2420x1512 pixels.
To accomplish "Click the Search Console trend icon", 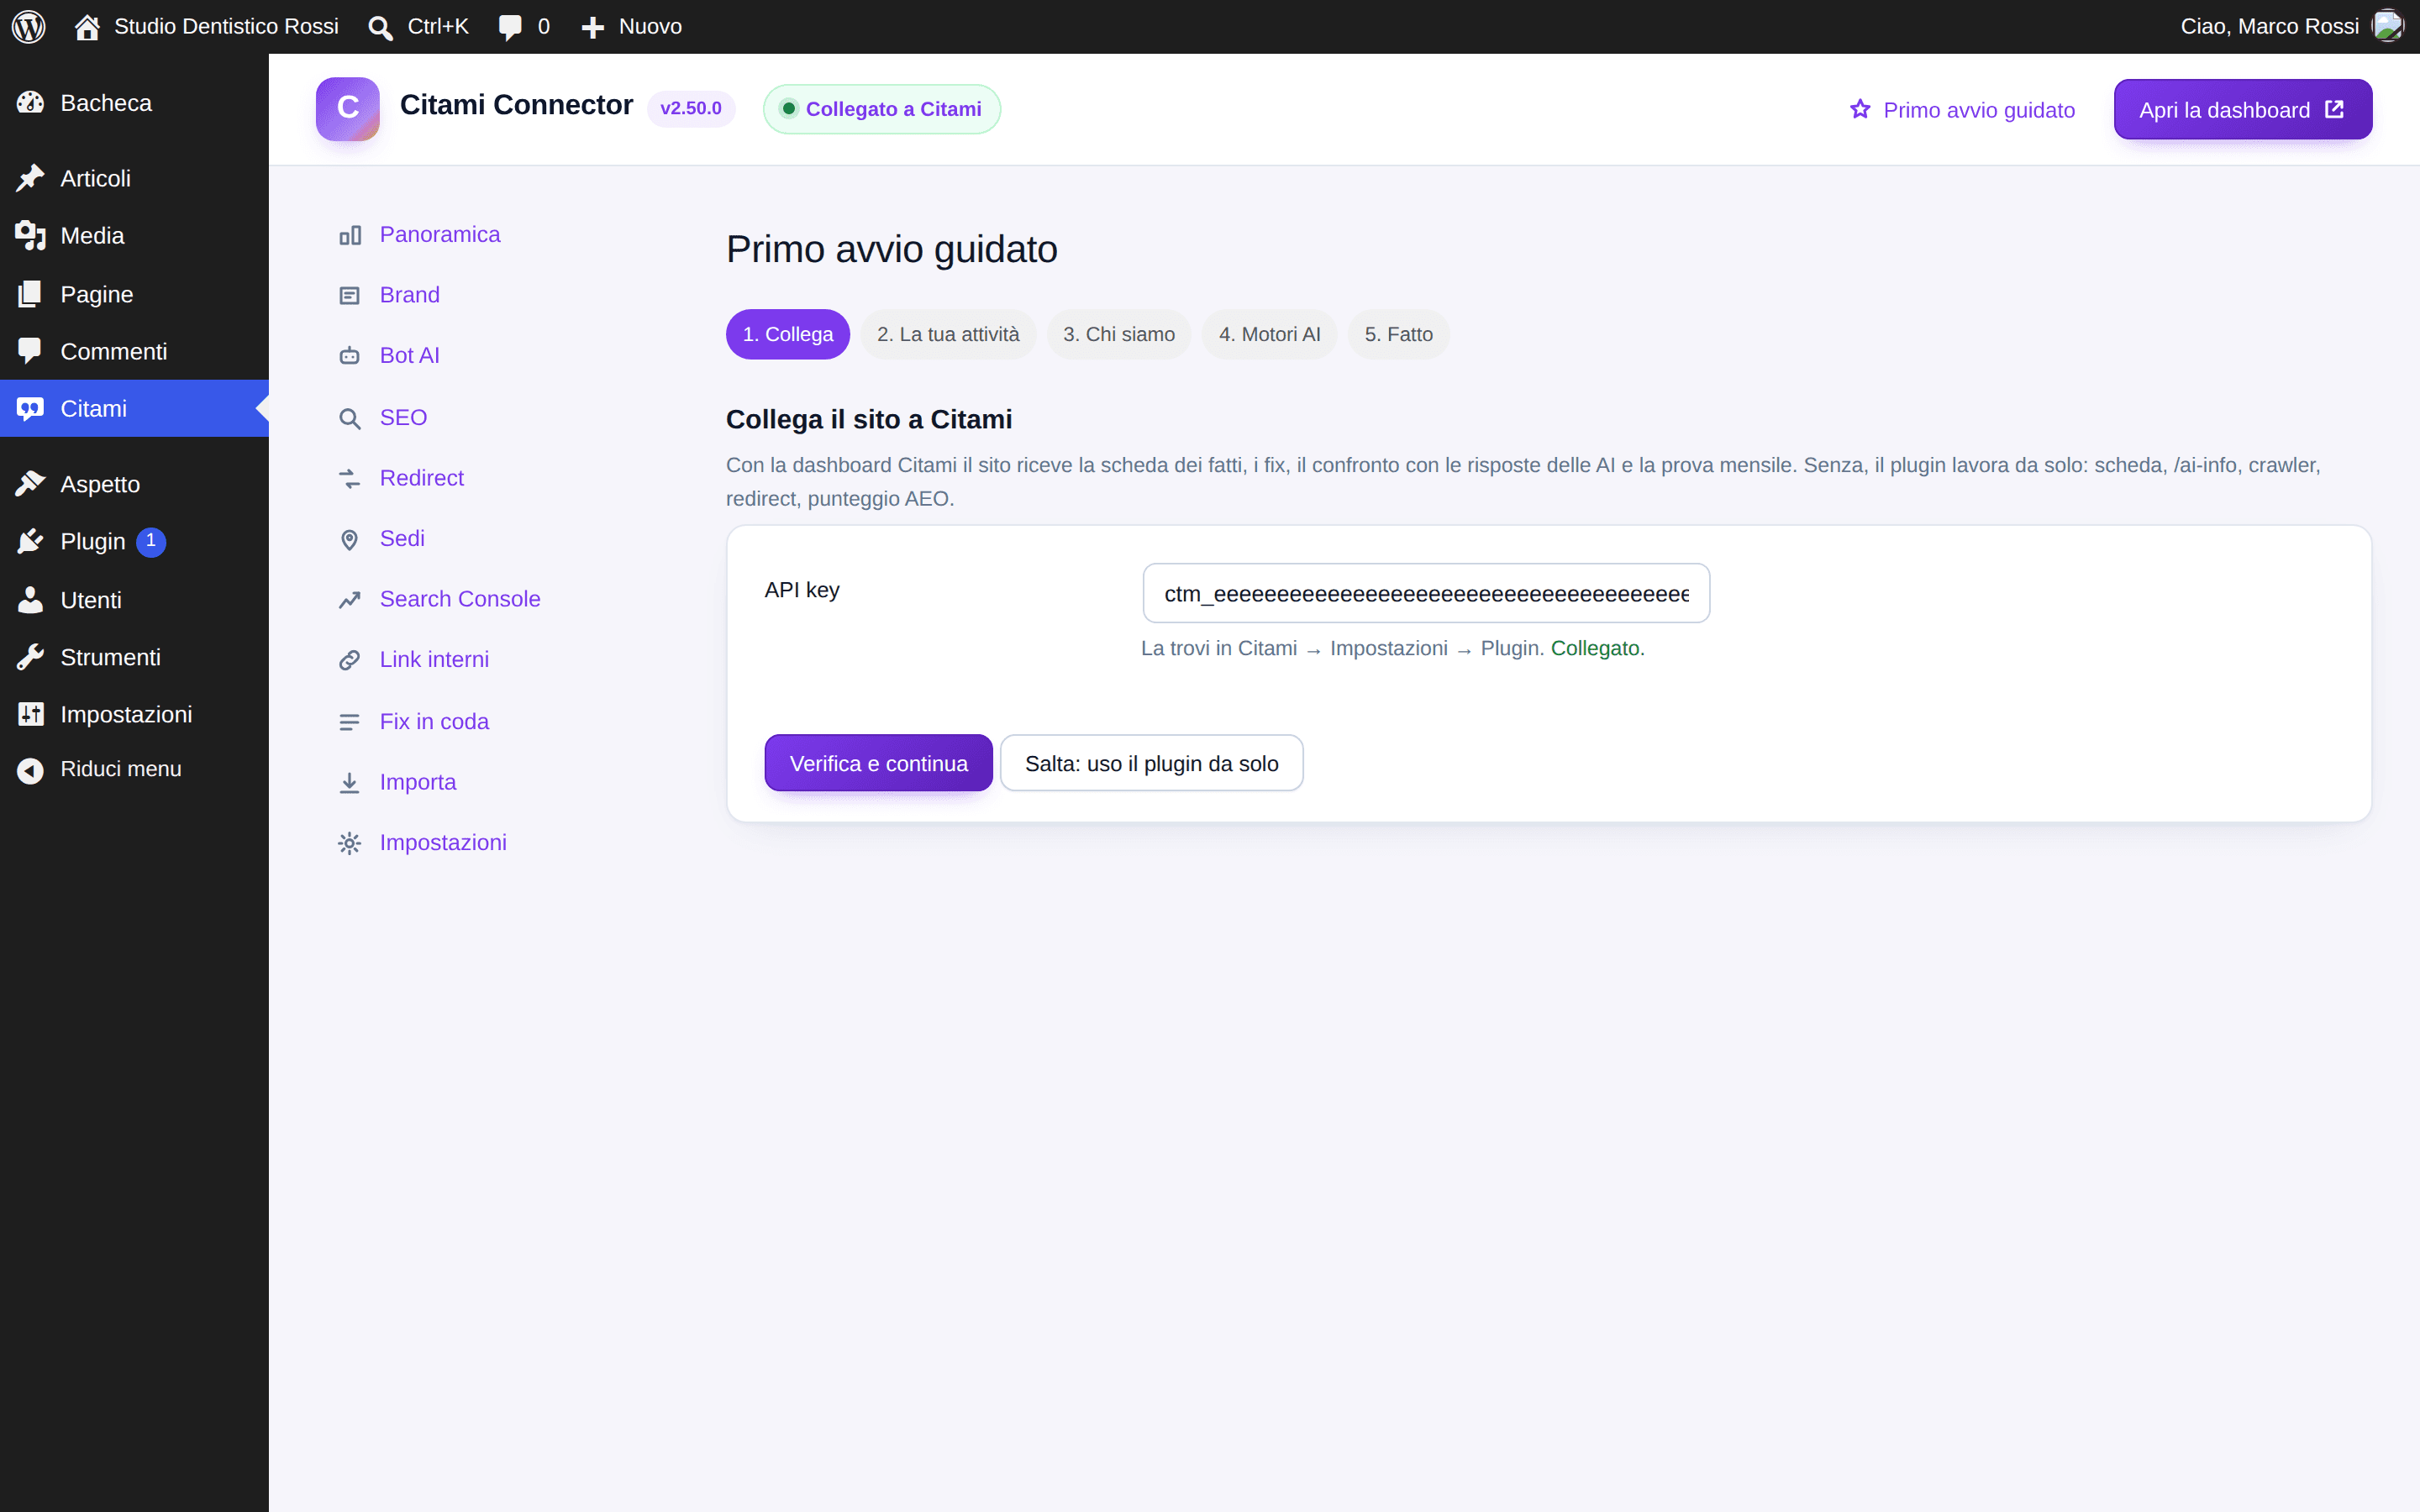I will (349, 600).
